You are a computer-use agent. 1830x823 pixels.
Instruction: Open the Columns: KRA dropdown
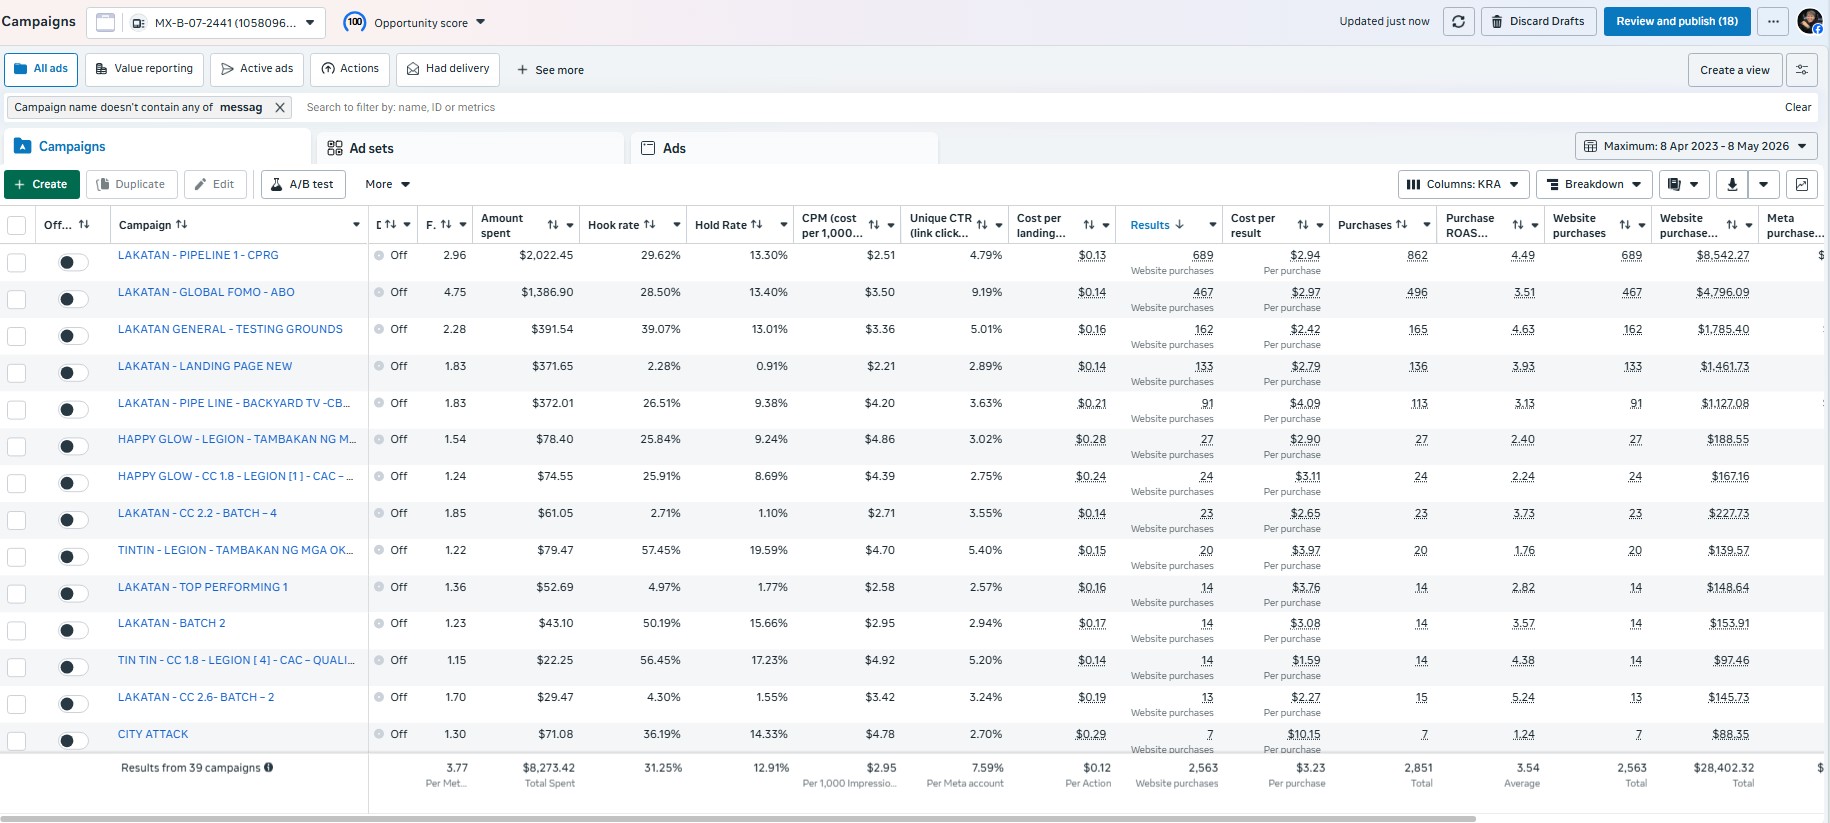(1463, 184)
